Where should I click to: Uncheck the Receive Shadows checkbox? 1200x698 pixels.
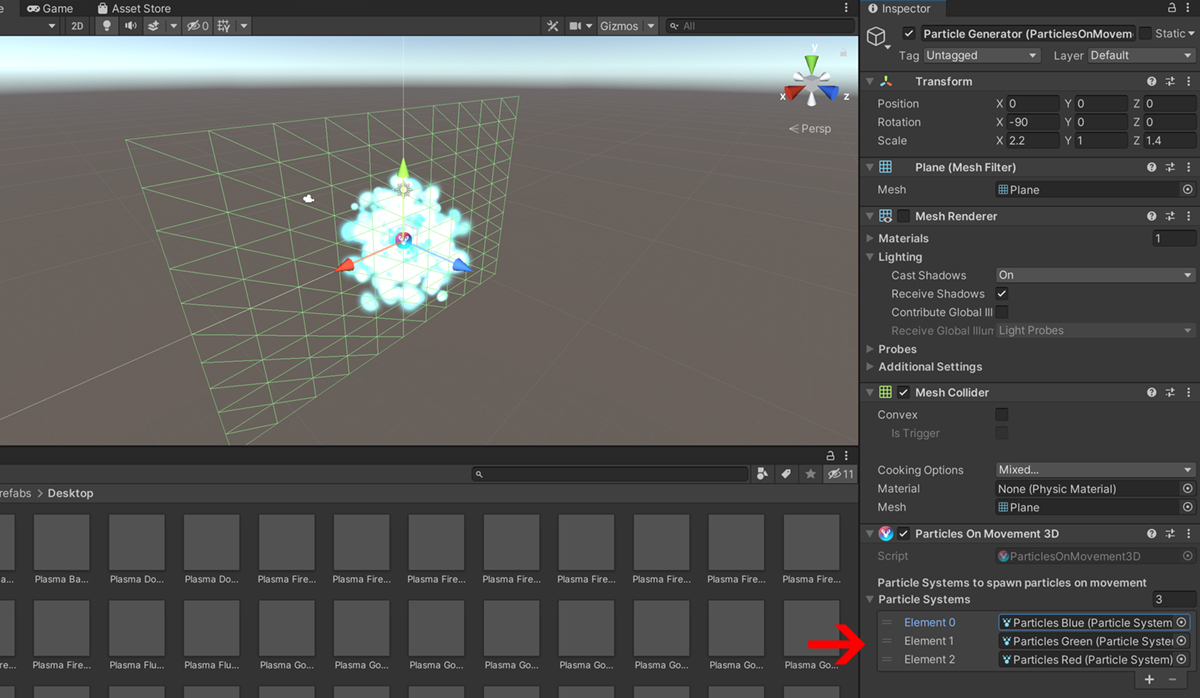tap(1002, 294)
